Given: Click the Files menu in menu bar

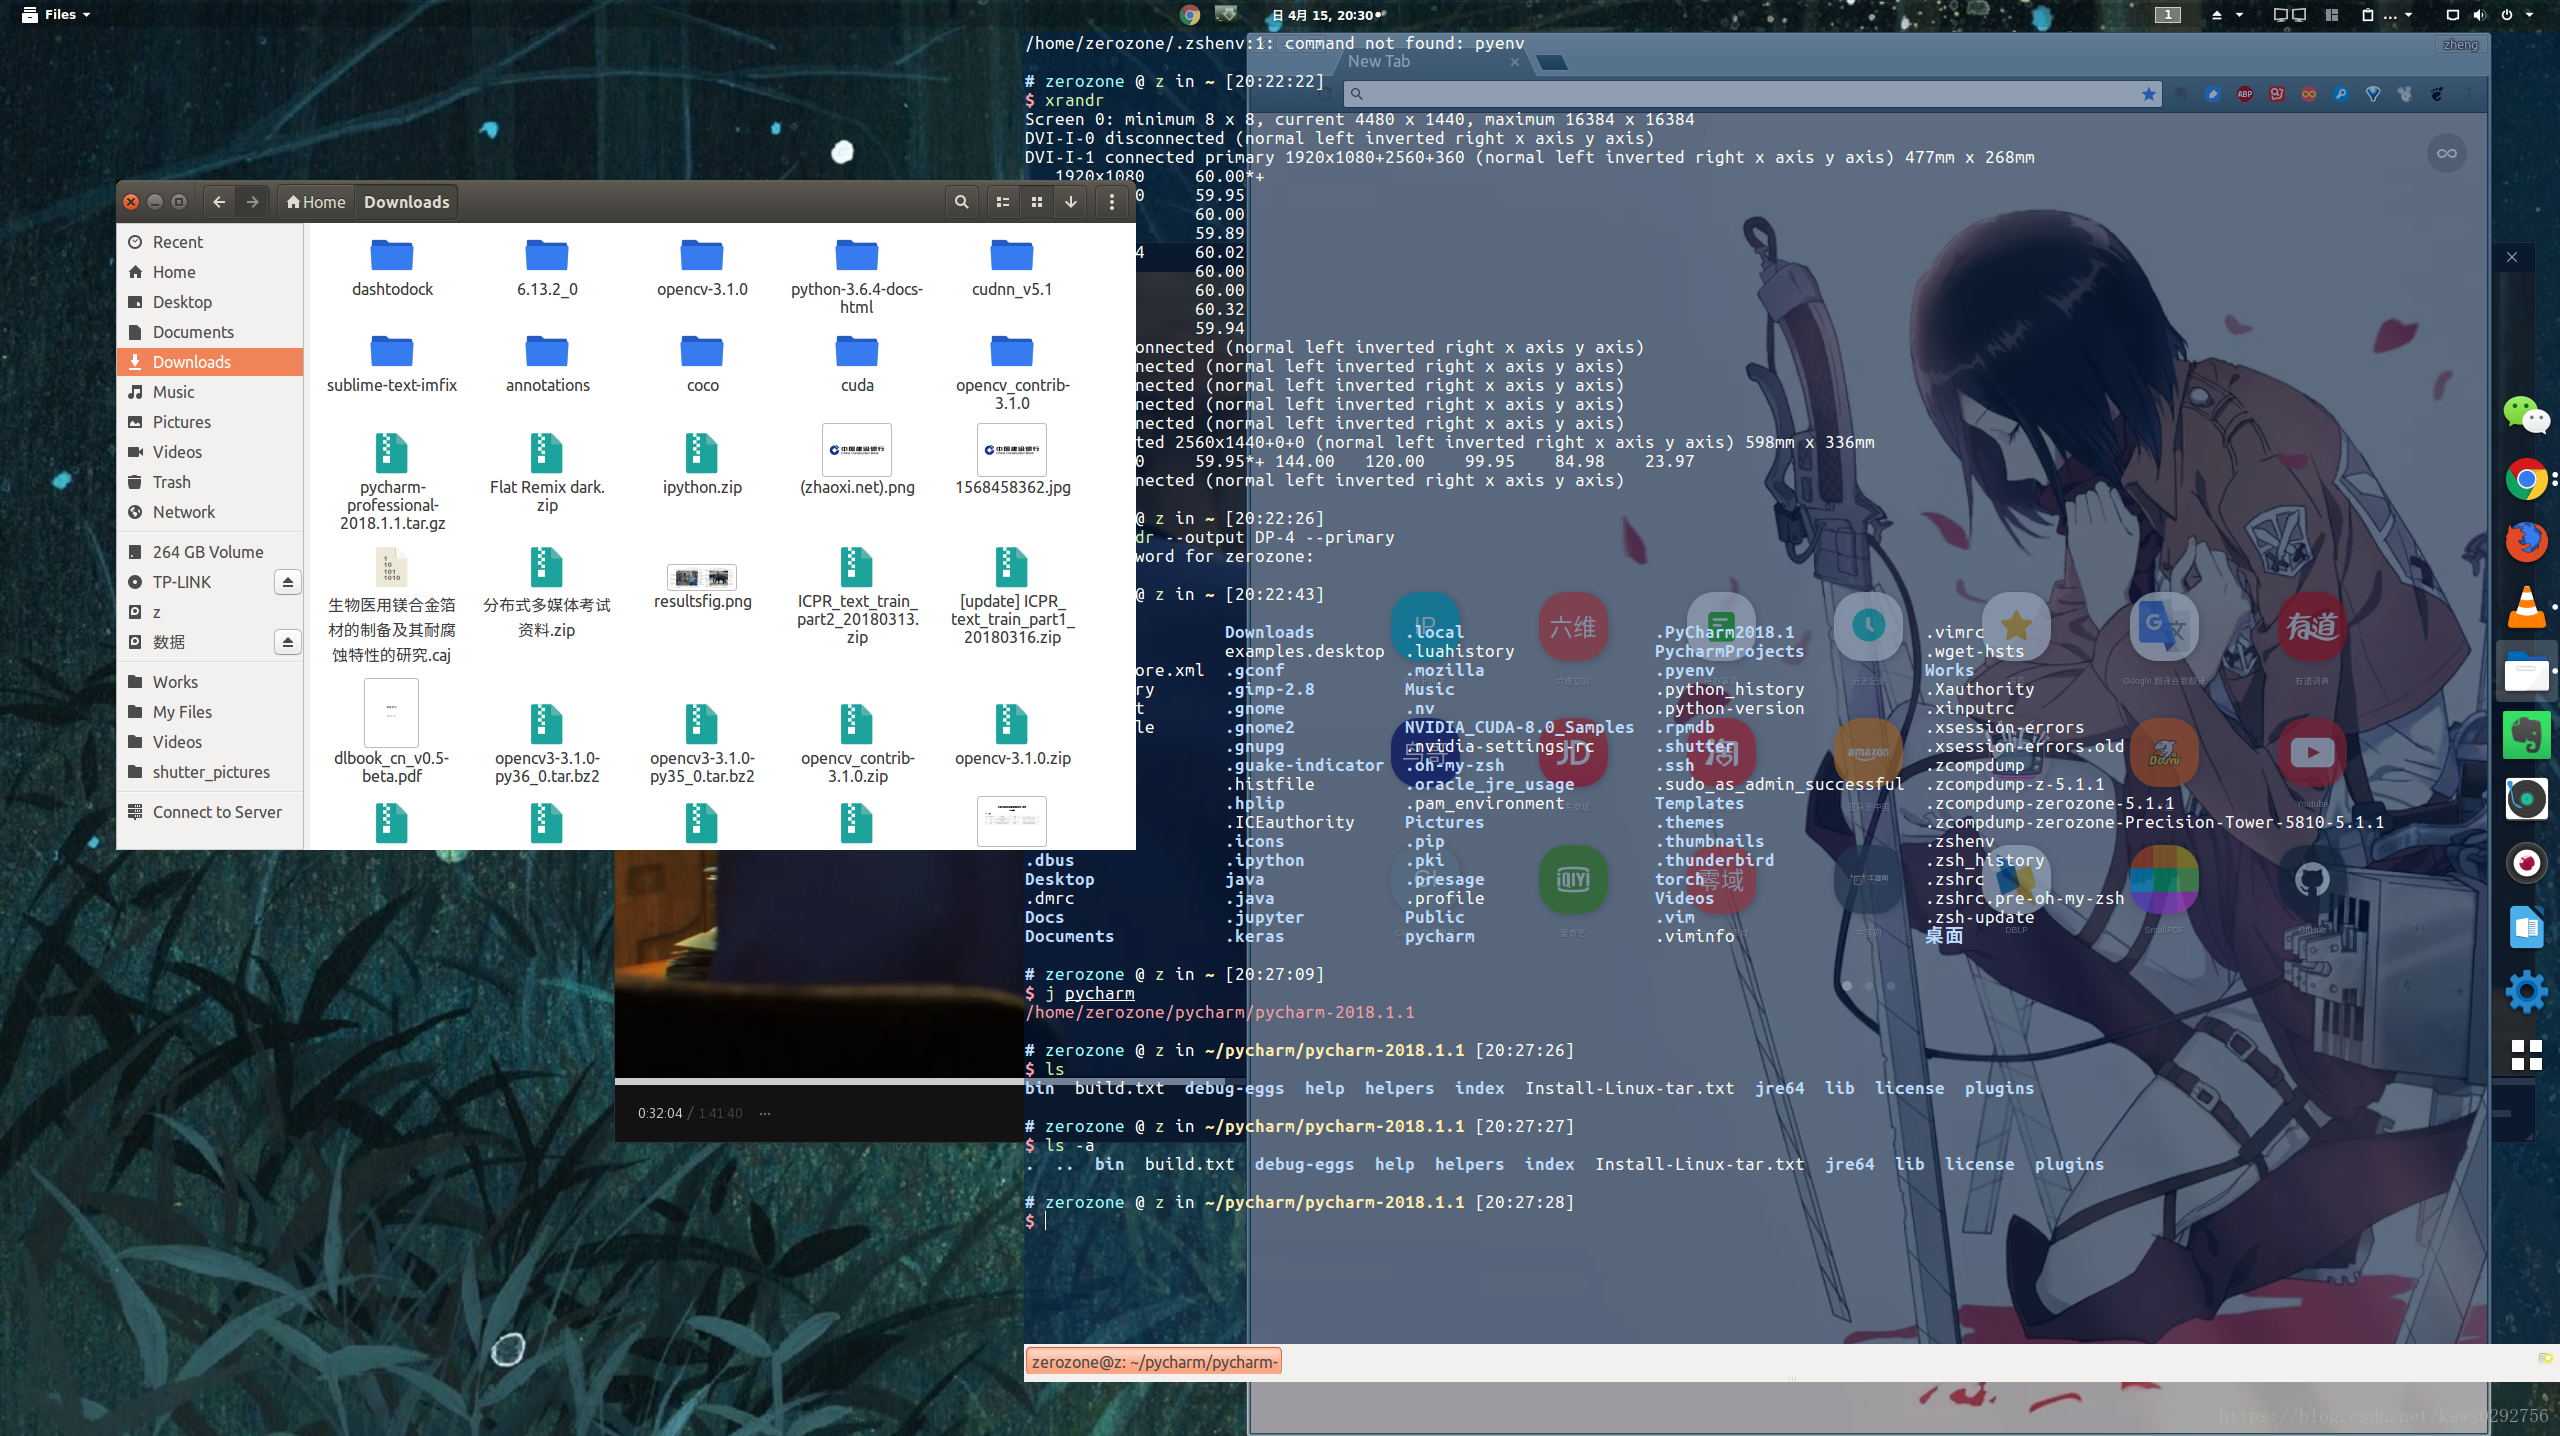Looking at the screenshot, I should pyautogui.click(x=63, y=12).
